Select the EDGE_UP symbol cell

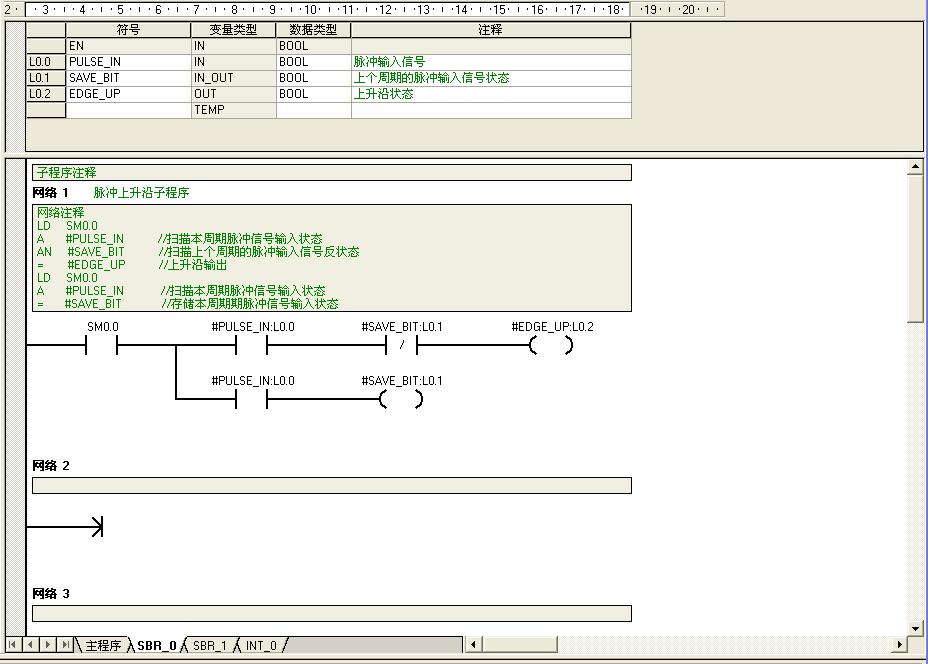click(128, 94)
